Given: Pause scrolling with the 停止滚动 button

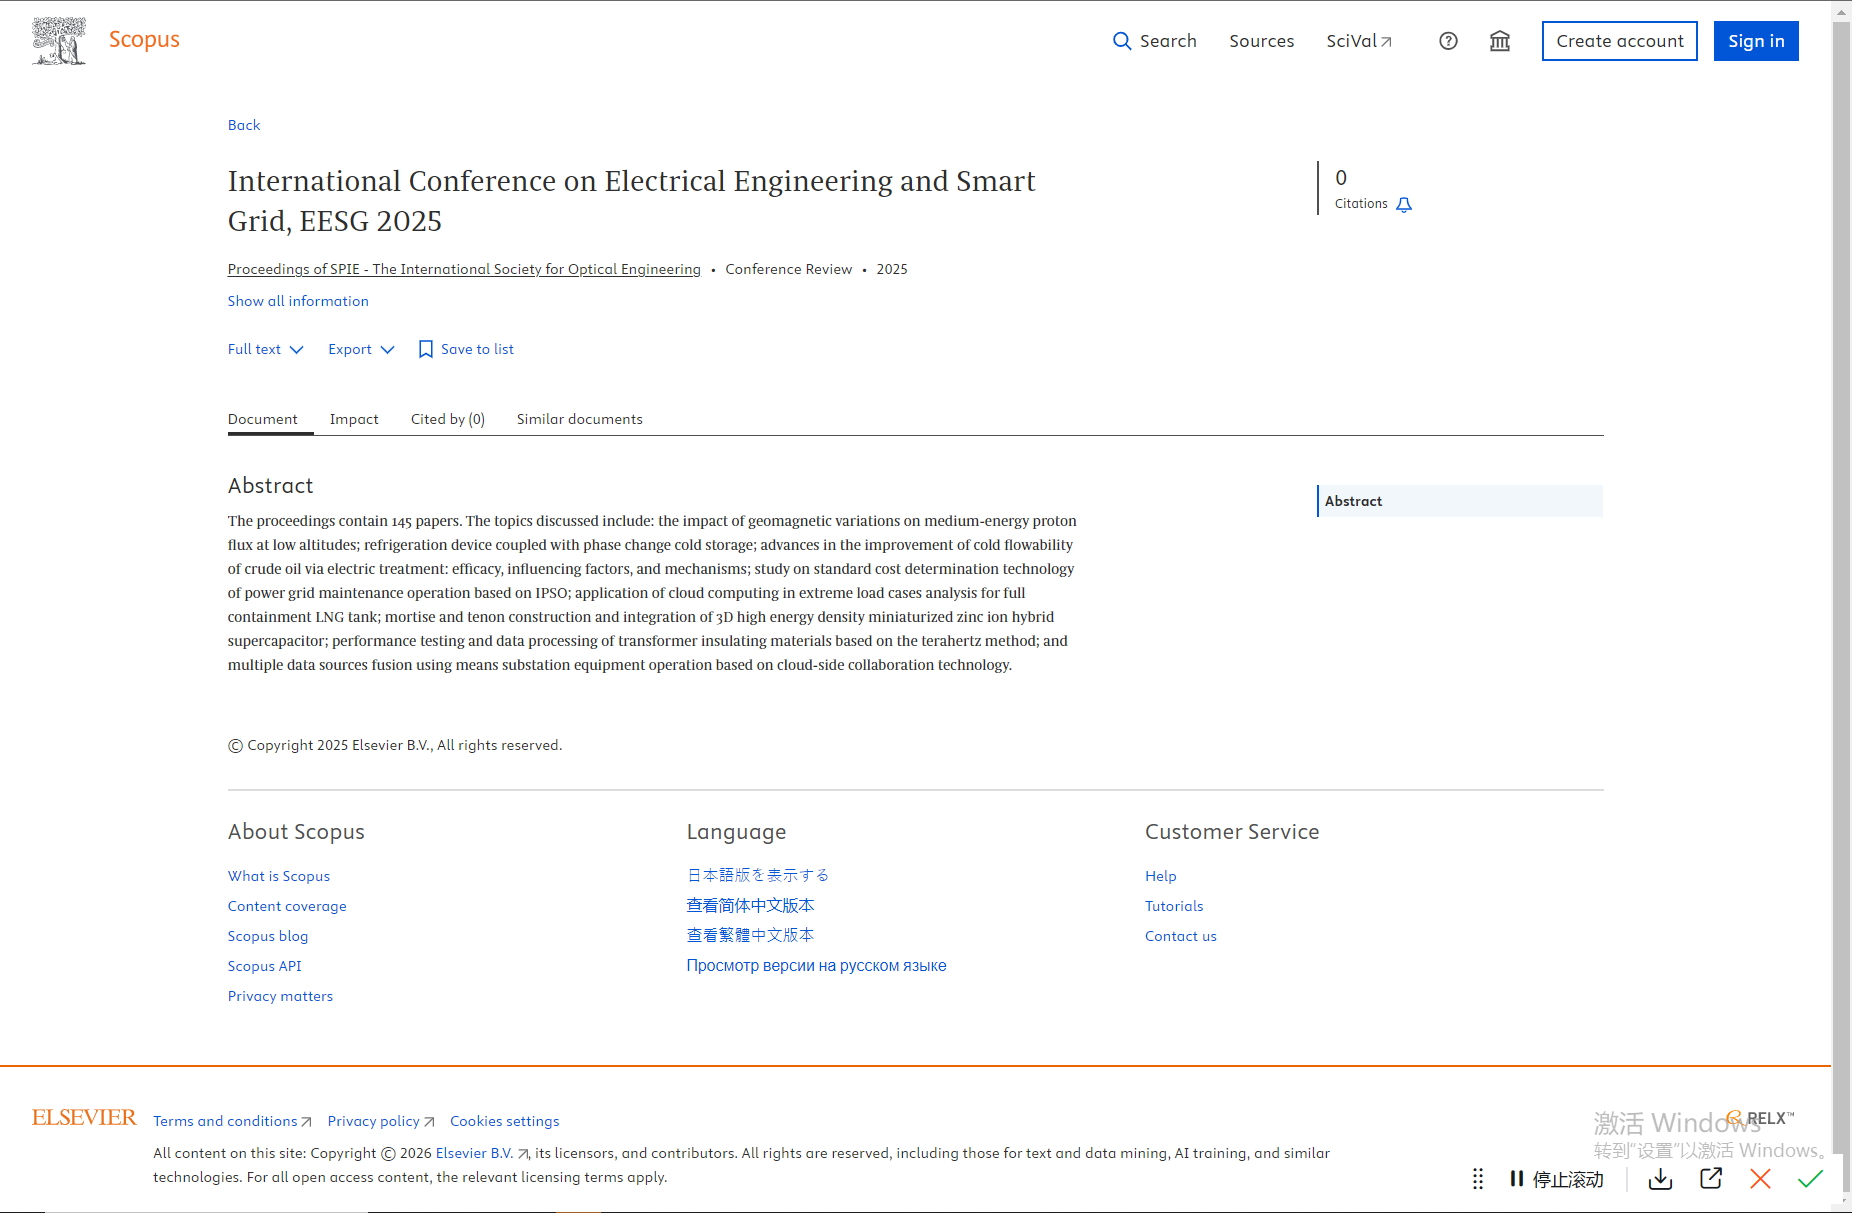Looking at the screenshot, I should (x=1556, y=1179).
